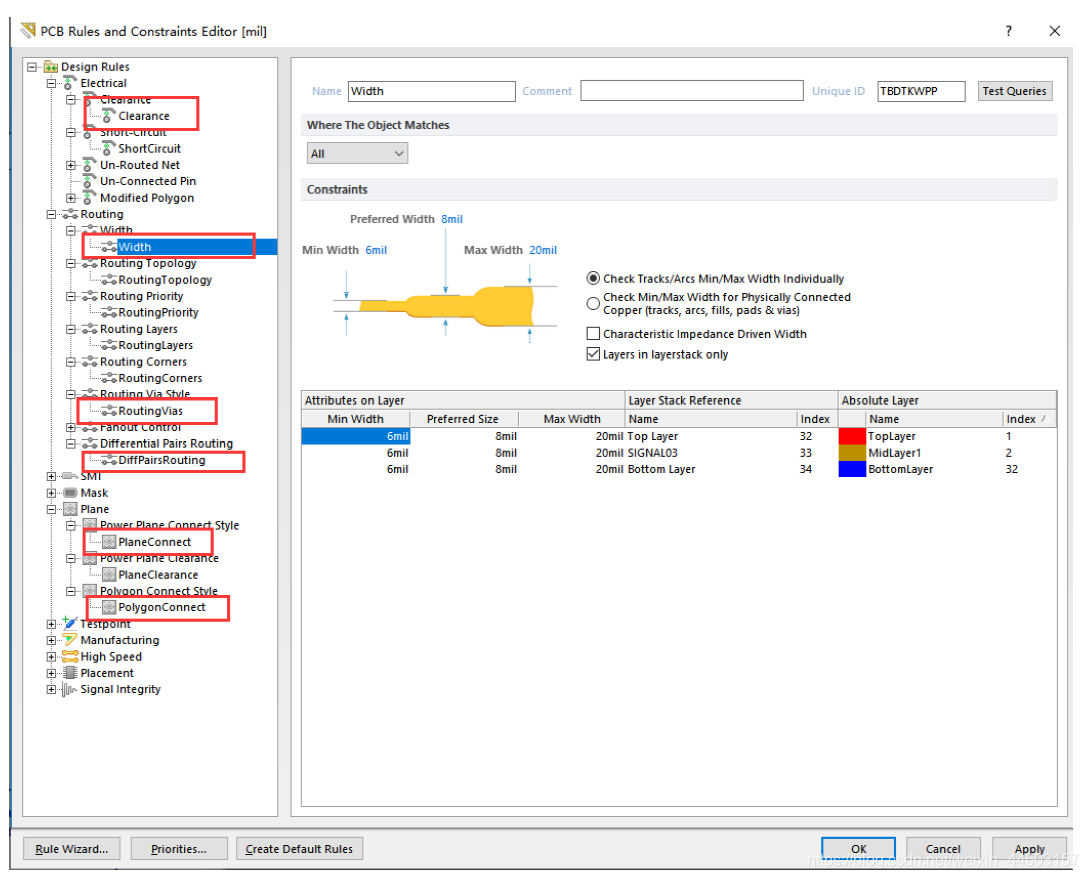Image resolution: width=1089 pixels, height=879 pixels.
Task: Select the DiffPairsRouting rule
Action: coord(161,460)
